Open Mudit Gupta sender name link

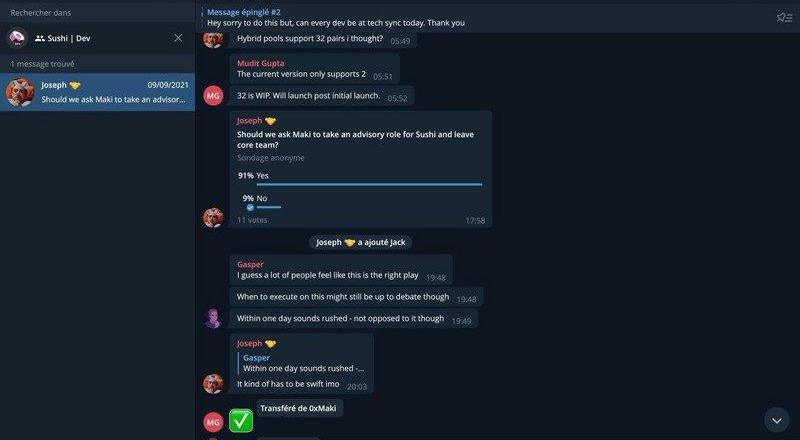(x=260, y=63)
